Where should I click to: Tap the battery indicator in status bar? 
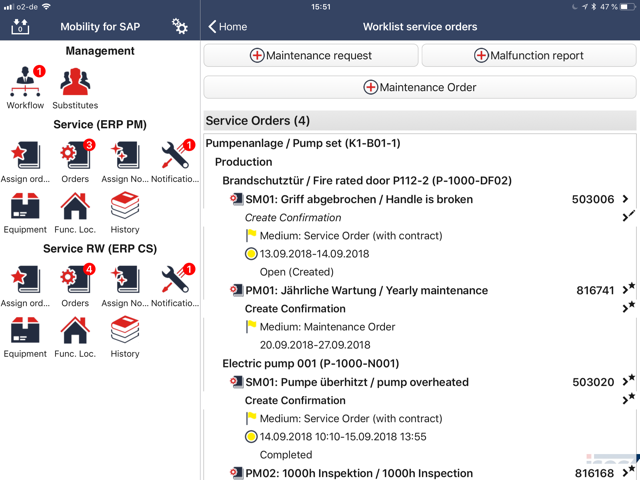[x=627, y=7]
